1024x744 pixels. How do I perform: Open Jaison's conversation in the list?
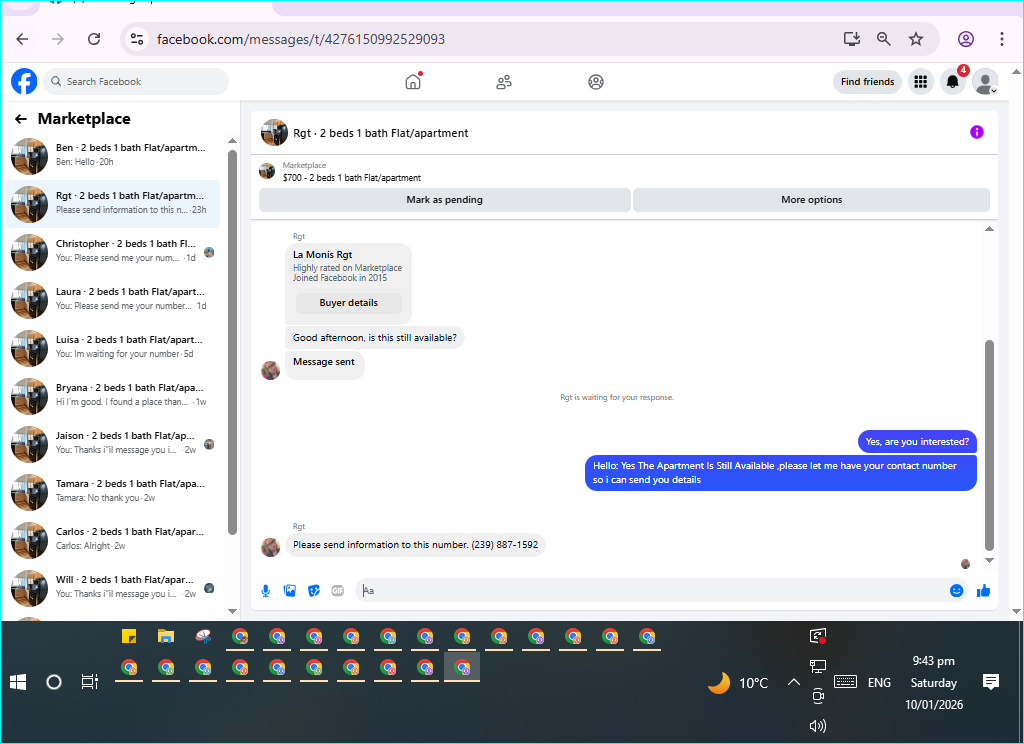(112, 444)
